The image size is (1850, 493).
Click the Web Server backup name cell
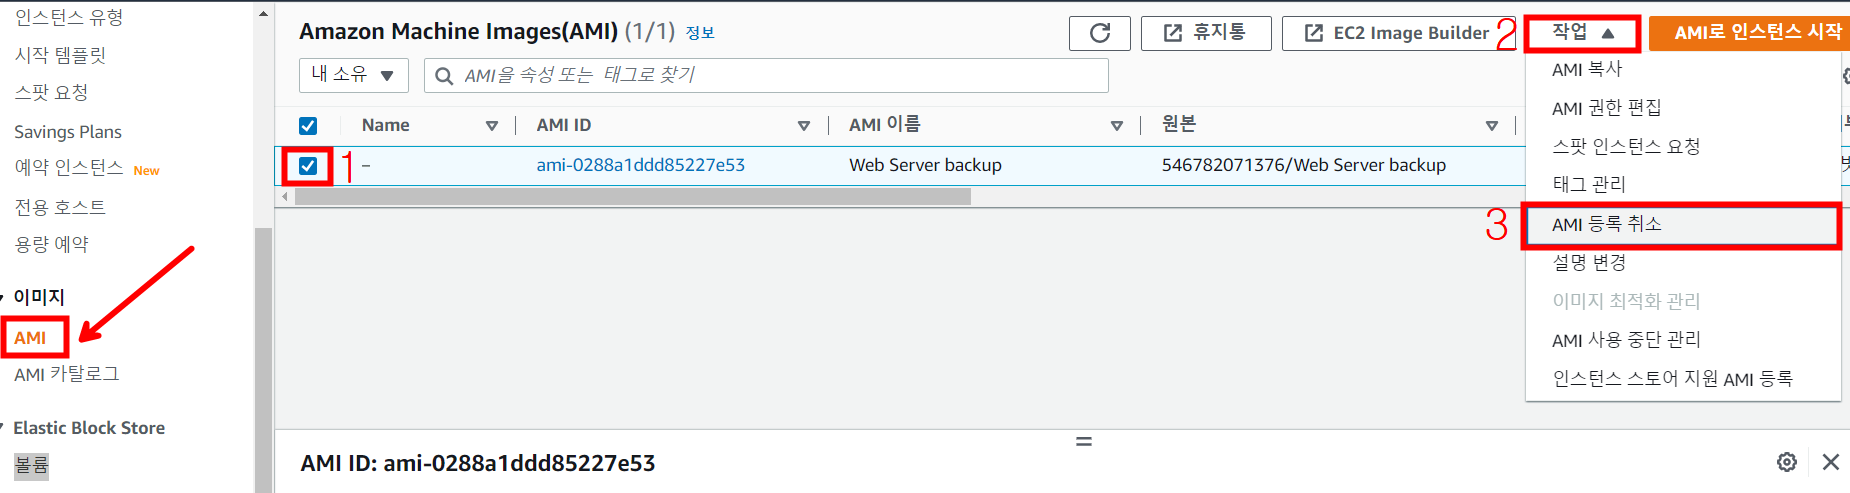pyautogui.click(x=925, y=165)
